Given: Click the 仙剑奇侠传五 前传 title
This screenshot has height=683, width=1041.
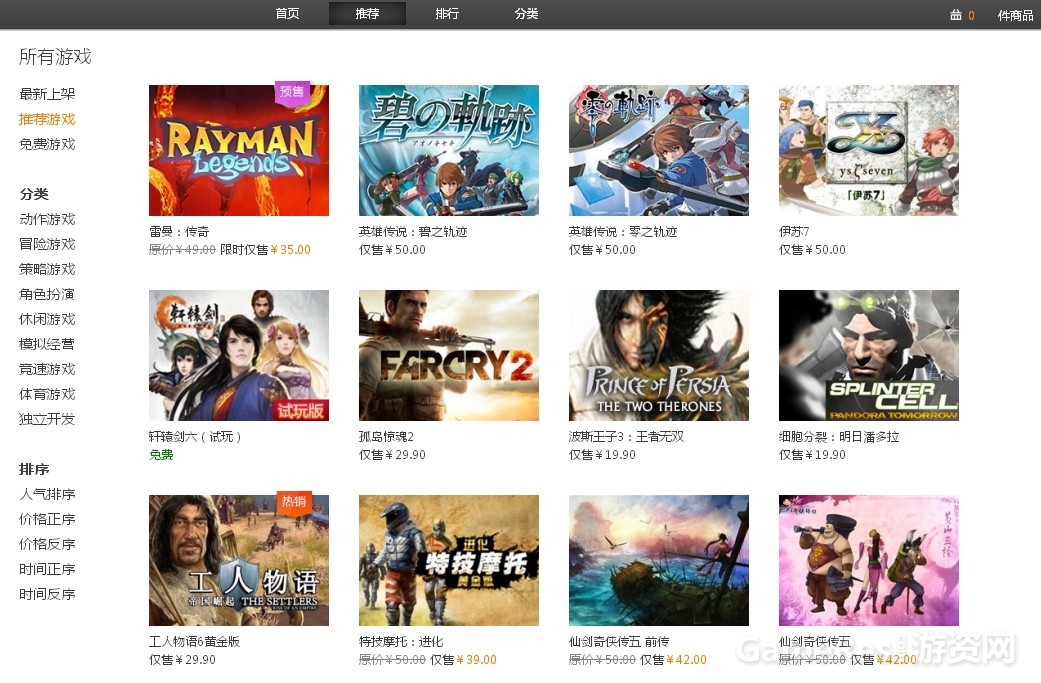Looking at the screenshot, I should [x=619, y=642].
